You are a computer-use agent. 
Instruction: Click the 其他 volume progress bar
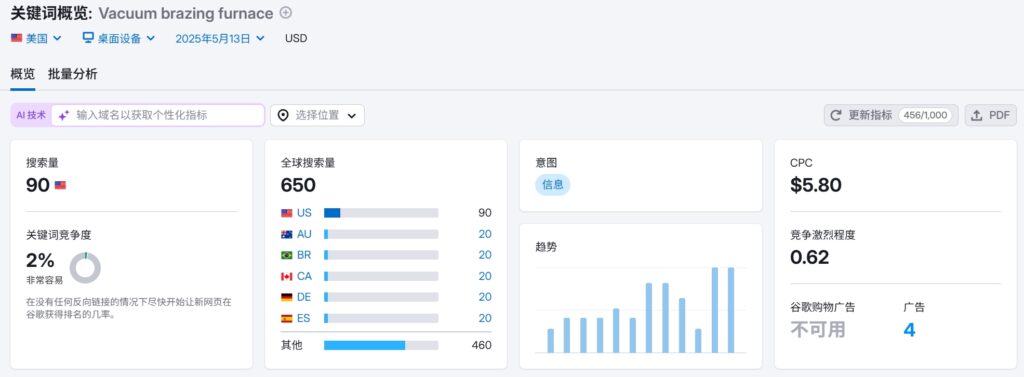tap(381, 345)
